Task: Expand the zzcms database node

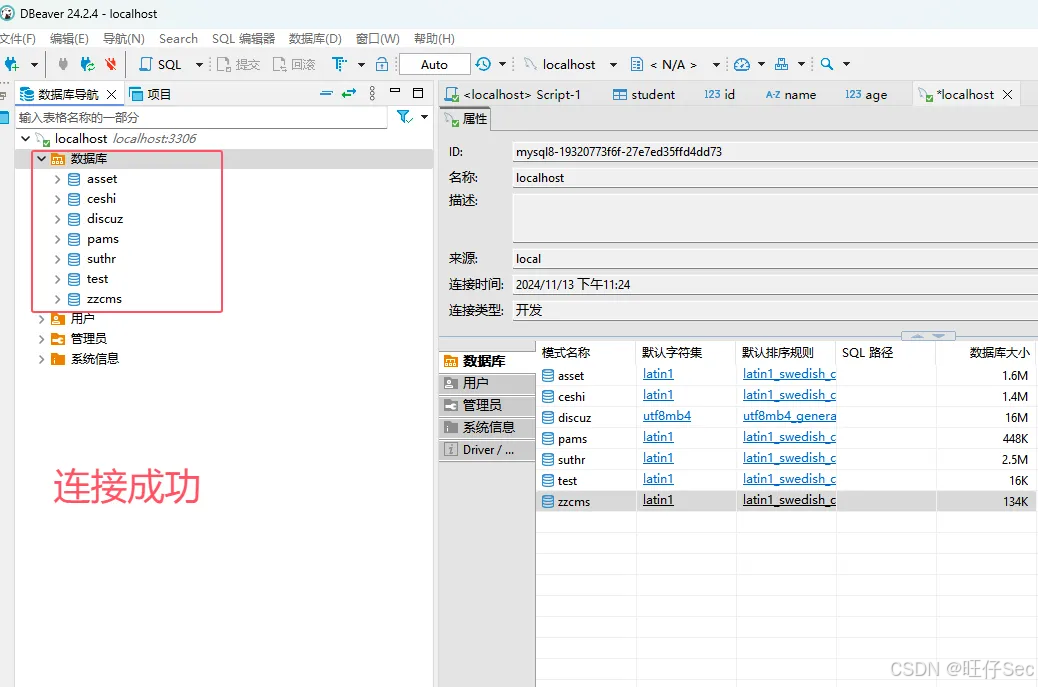Action: [57, 299]
